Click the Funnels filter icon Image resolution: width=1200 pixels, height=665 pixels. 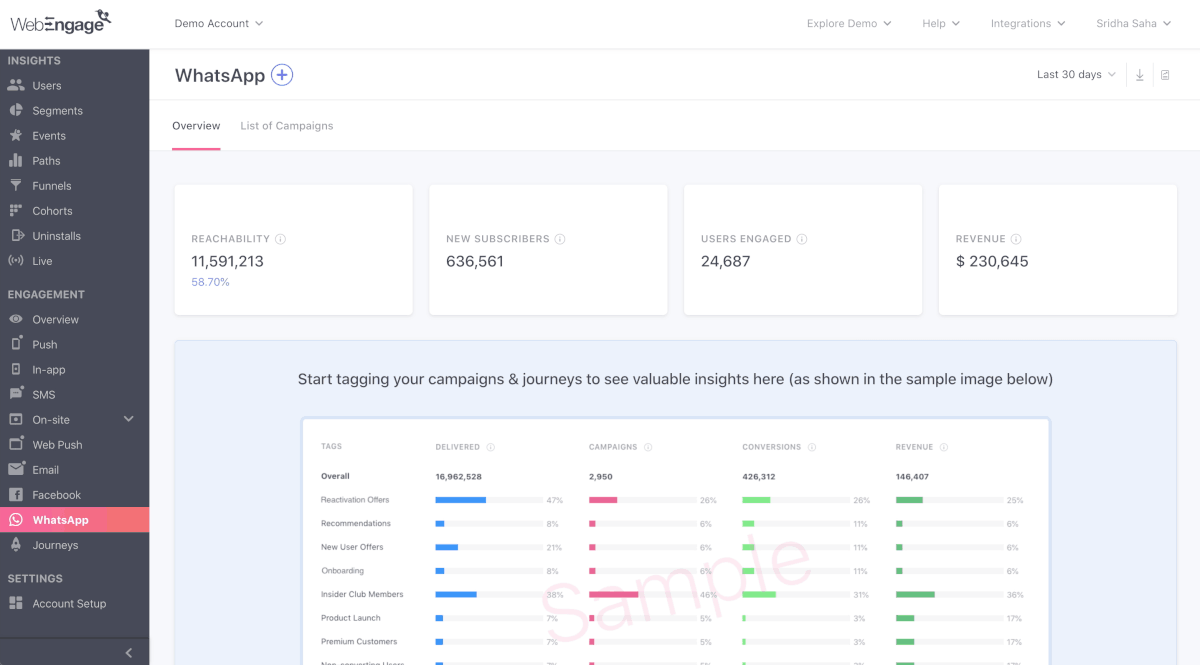[x=16, y=186]
